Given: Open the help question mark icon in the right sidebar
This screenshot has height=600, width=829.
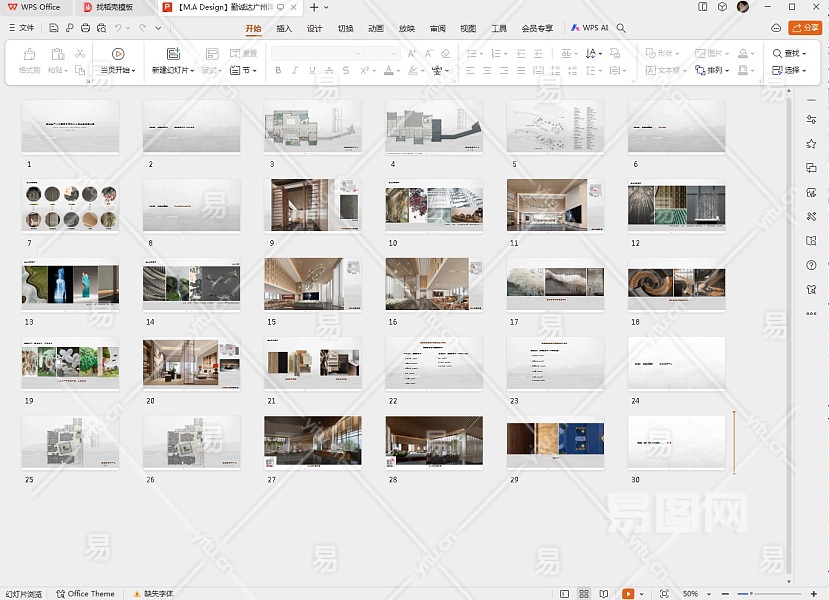Looking at the screenshot, I should point(811,265).
